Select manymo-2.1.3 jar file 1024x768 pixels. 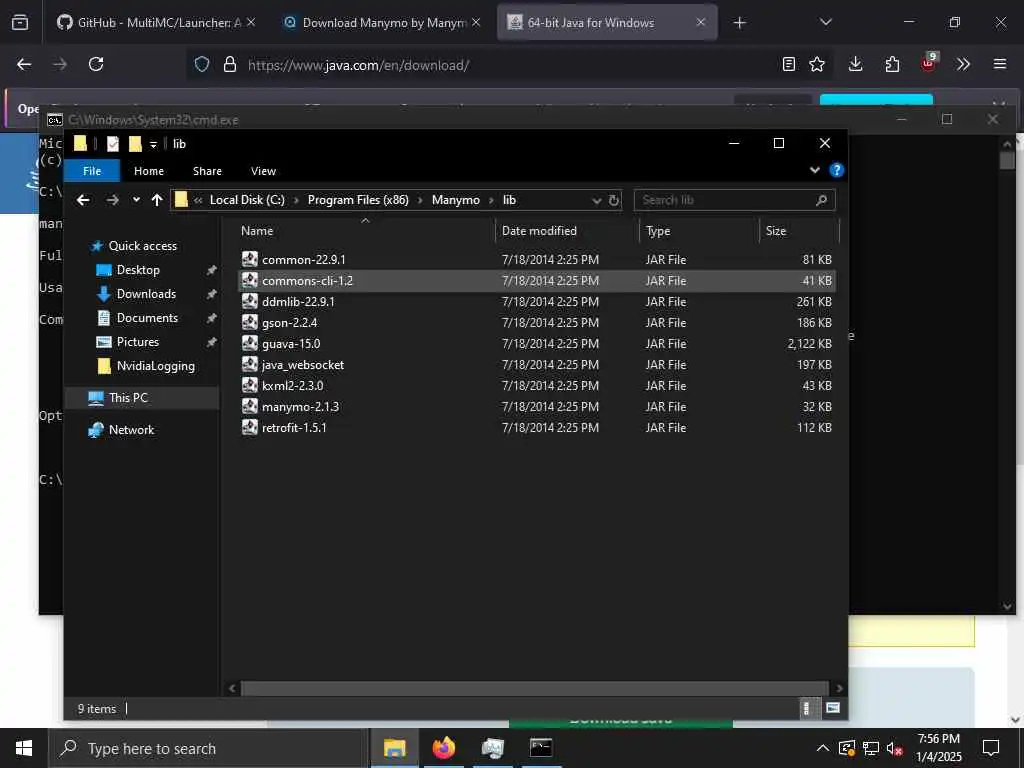536,406
